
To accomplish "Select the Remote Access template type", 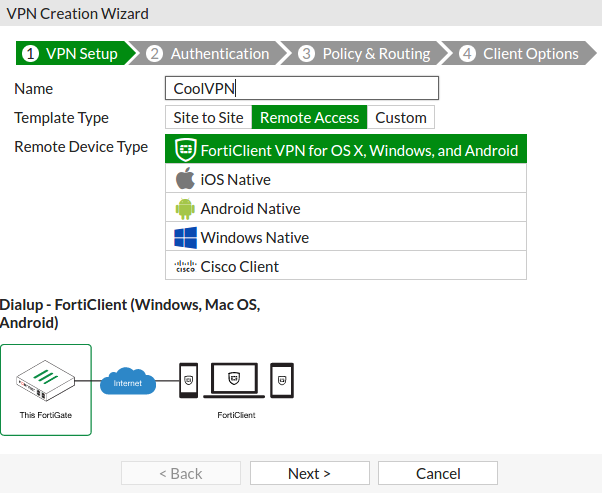I will point(309,117).
